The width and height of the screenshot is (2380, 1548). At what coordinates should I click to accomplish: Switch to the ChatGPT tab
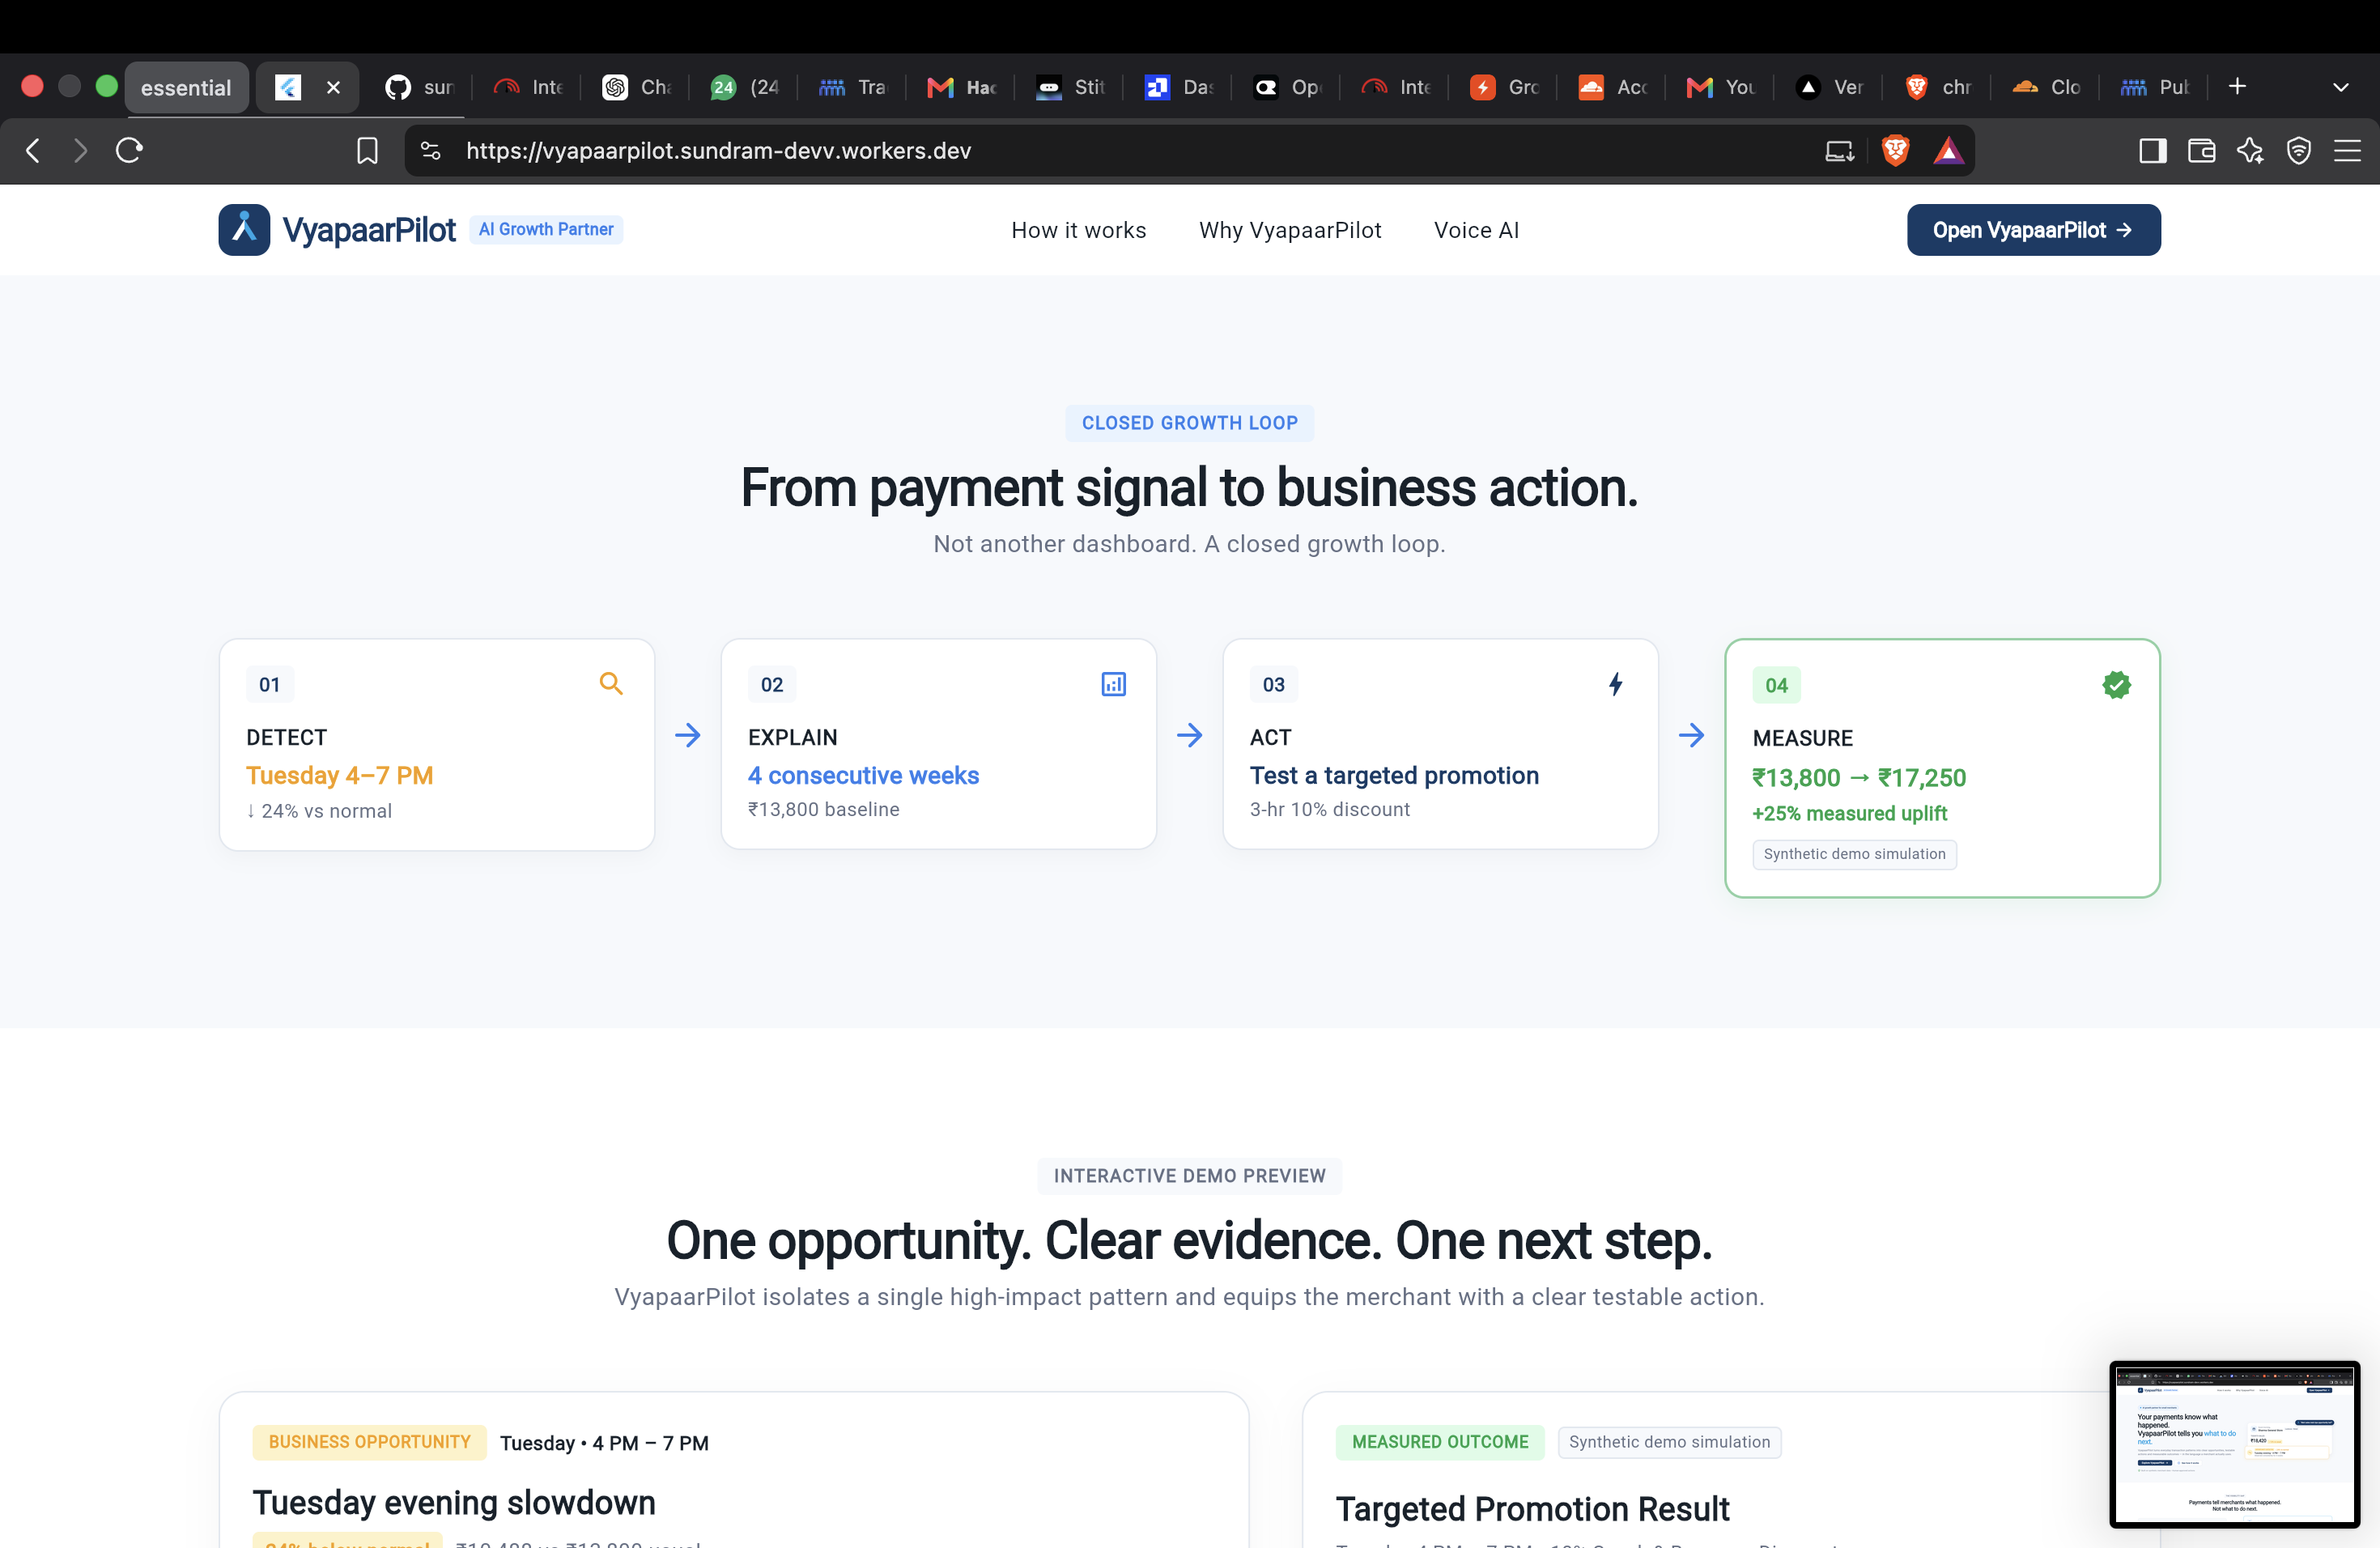(x=636, y=88)
